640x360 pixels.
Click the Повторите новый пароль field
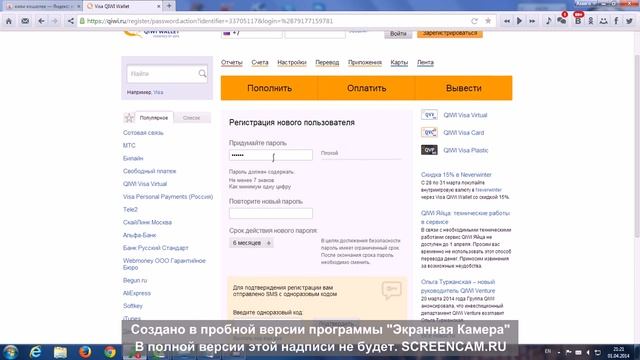click(271, 213)
